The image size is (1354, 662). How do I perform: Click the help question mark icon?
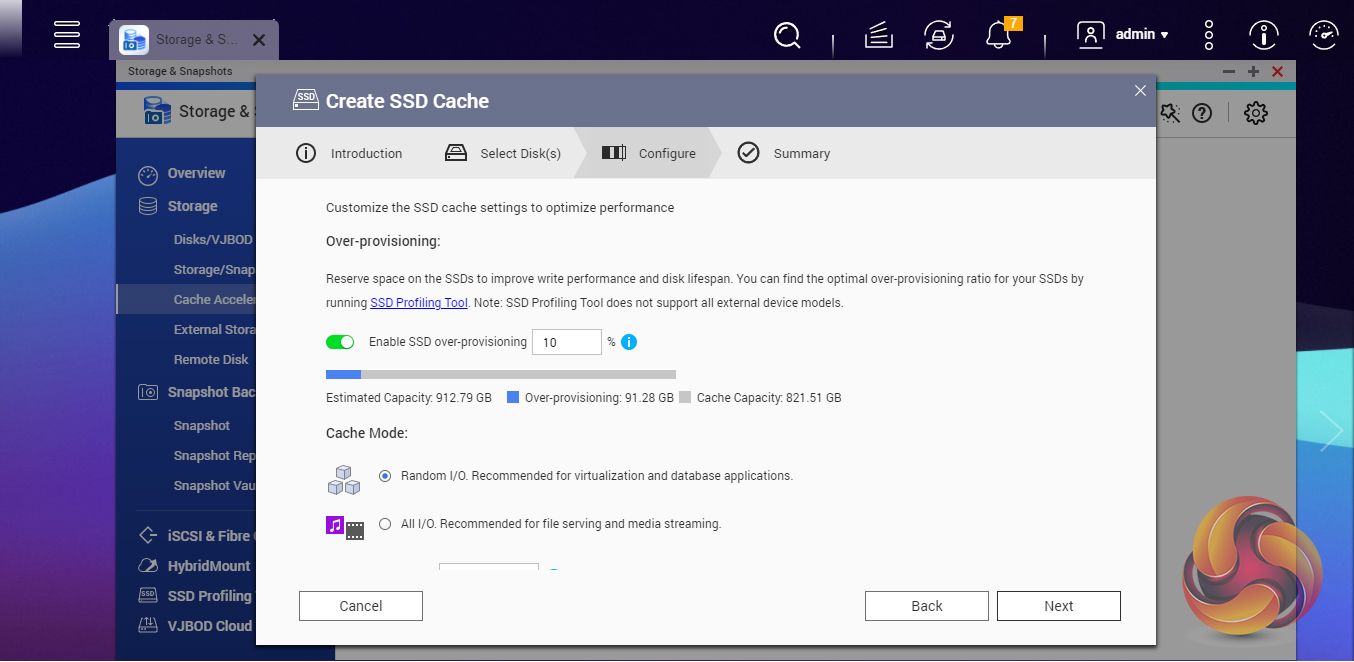coord(1202,113)
